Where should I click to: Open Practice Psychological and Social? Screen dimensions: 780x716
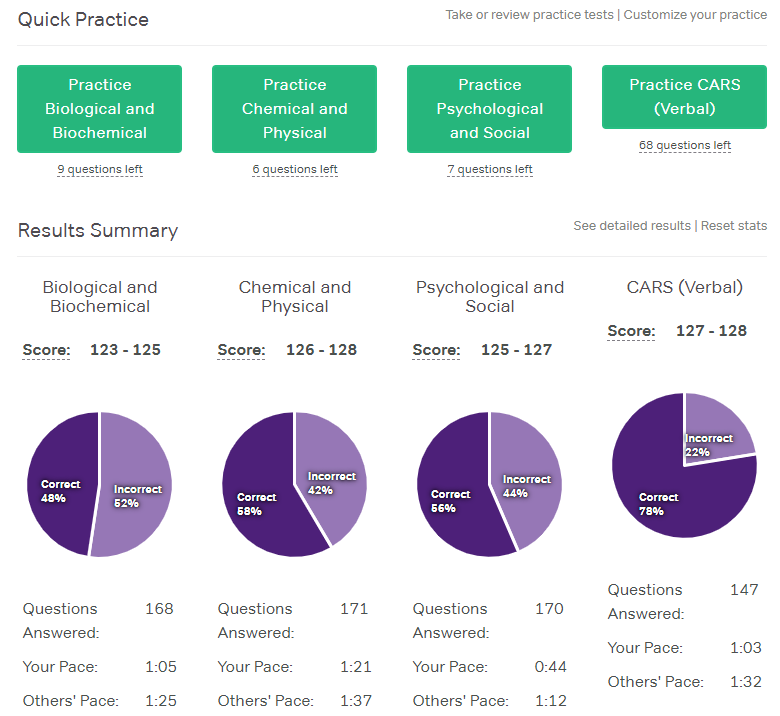pyautogui.click(x=489, y=109)
